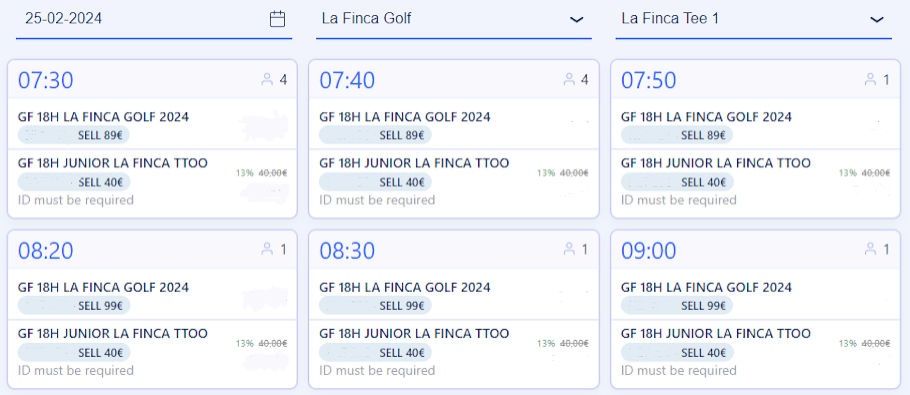Screen dimensions: 910x395
Task: Select GF 18H LA FINCA GOLF 2024 at 07:50
Action: (706, 117)
